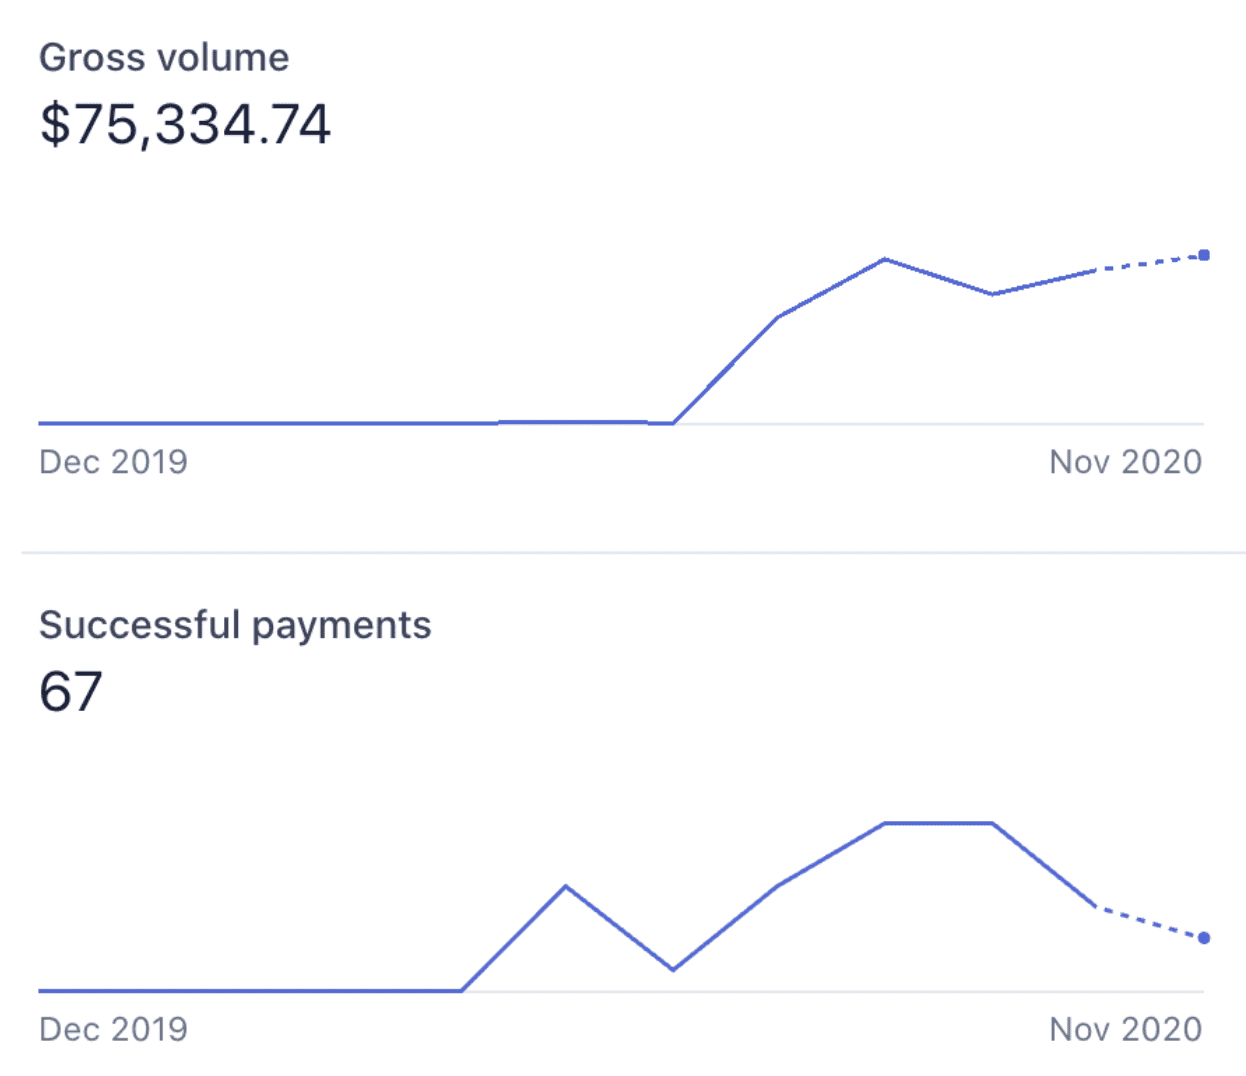Click the Successful payments chart's end dot
The image size is (1246, 1076).
1204,938
